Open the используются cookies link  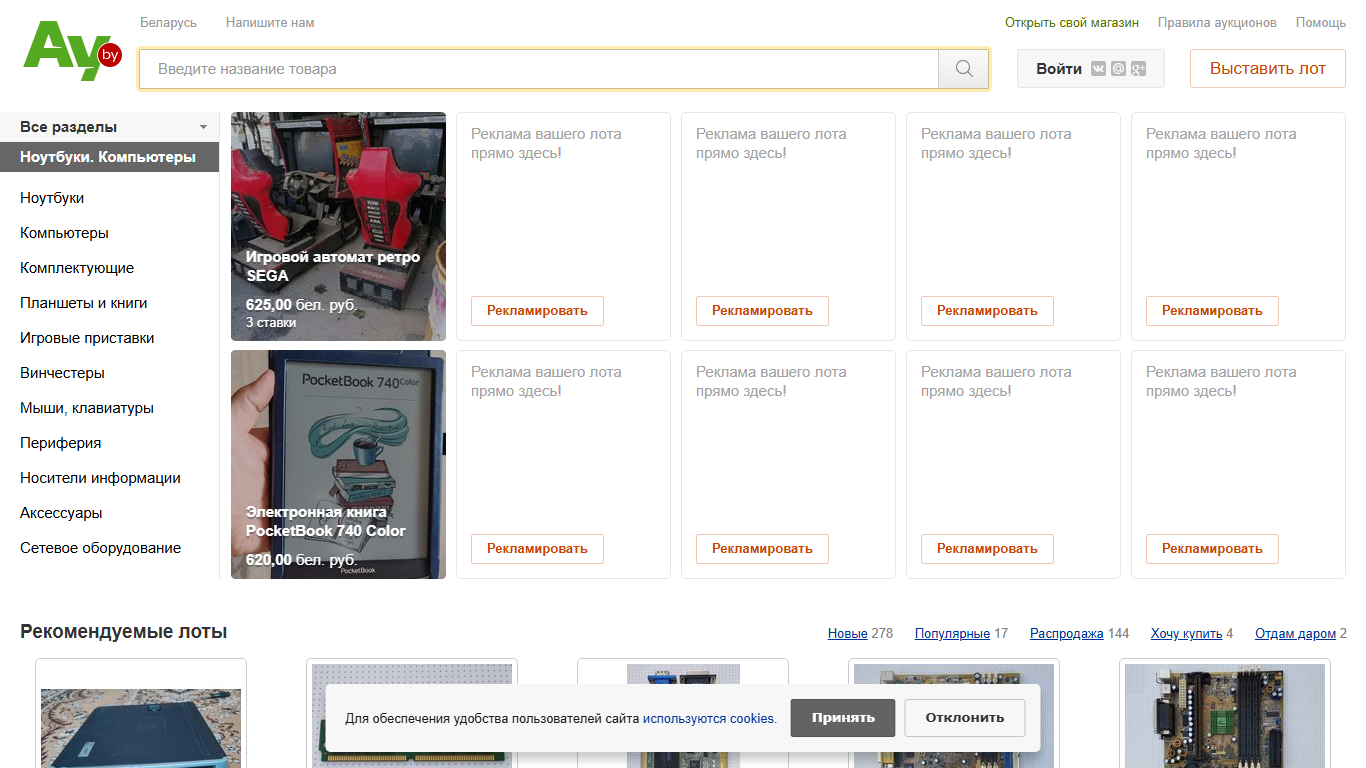click(708, 718)
